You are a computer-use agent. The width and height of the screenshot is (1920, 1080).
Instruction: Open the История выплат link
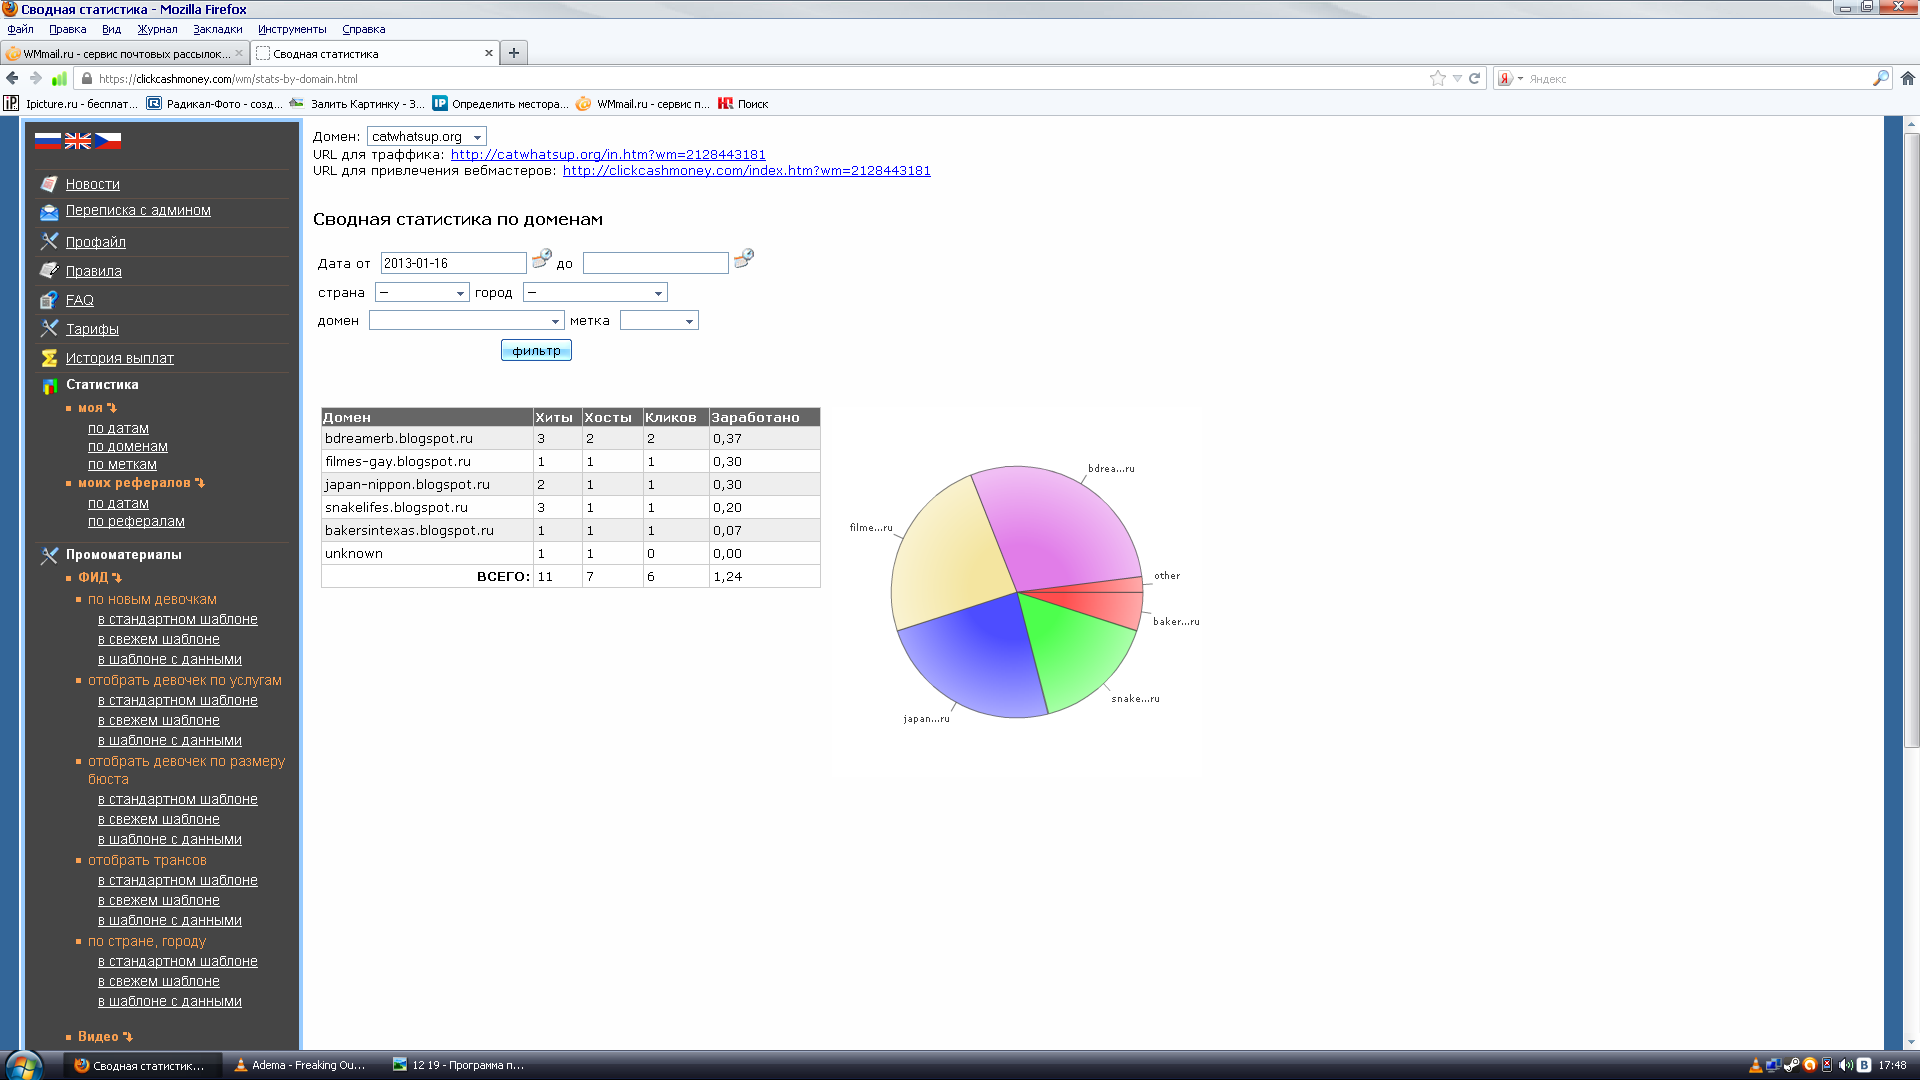[x=119, y=358]
